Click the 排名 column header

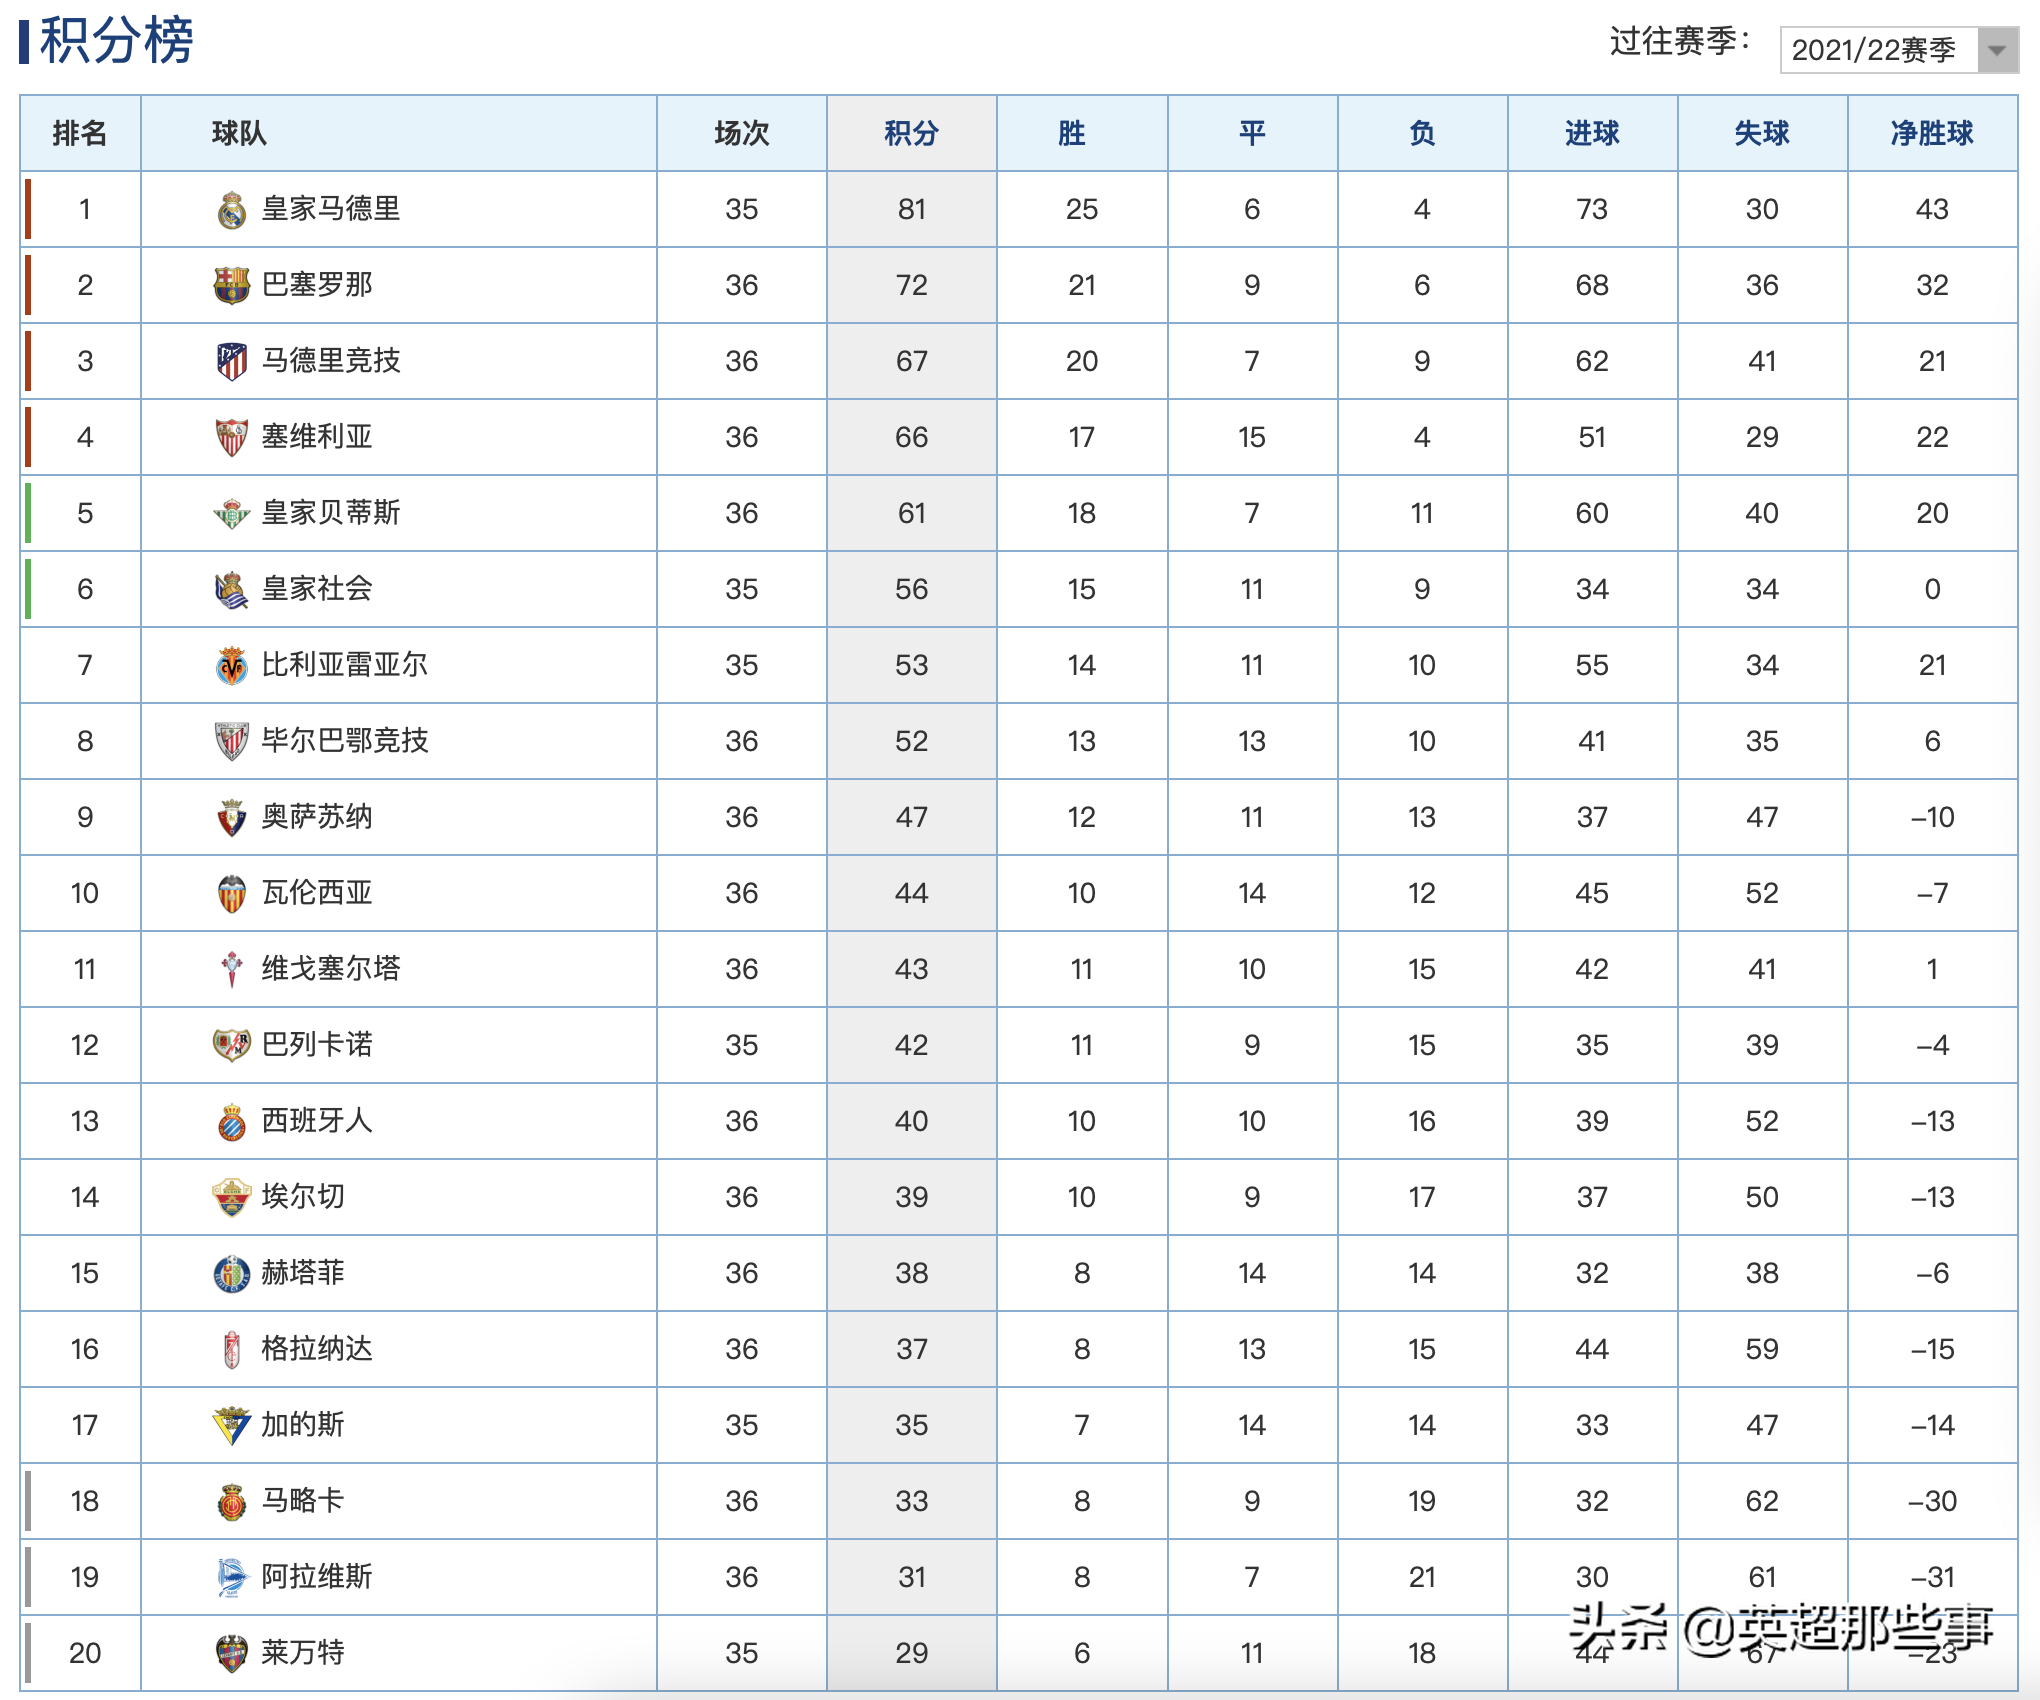pos(80,133)
